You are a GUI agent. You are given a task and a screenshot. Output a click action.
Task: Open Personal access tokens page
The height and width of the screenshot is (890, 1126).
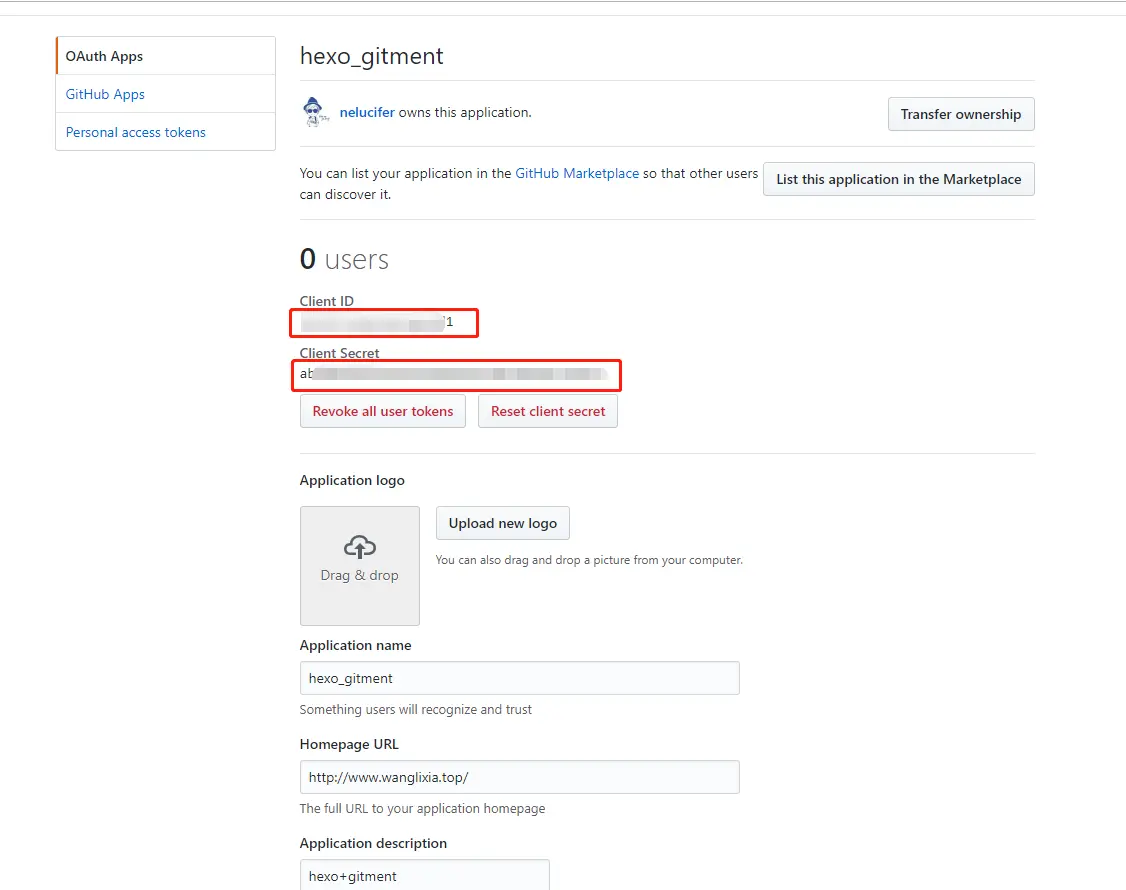click(136, 132)
